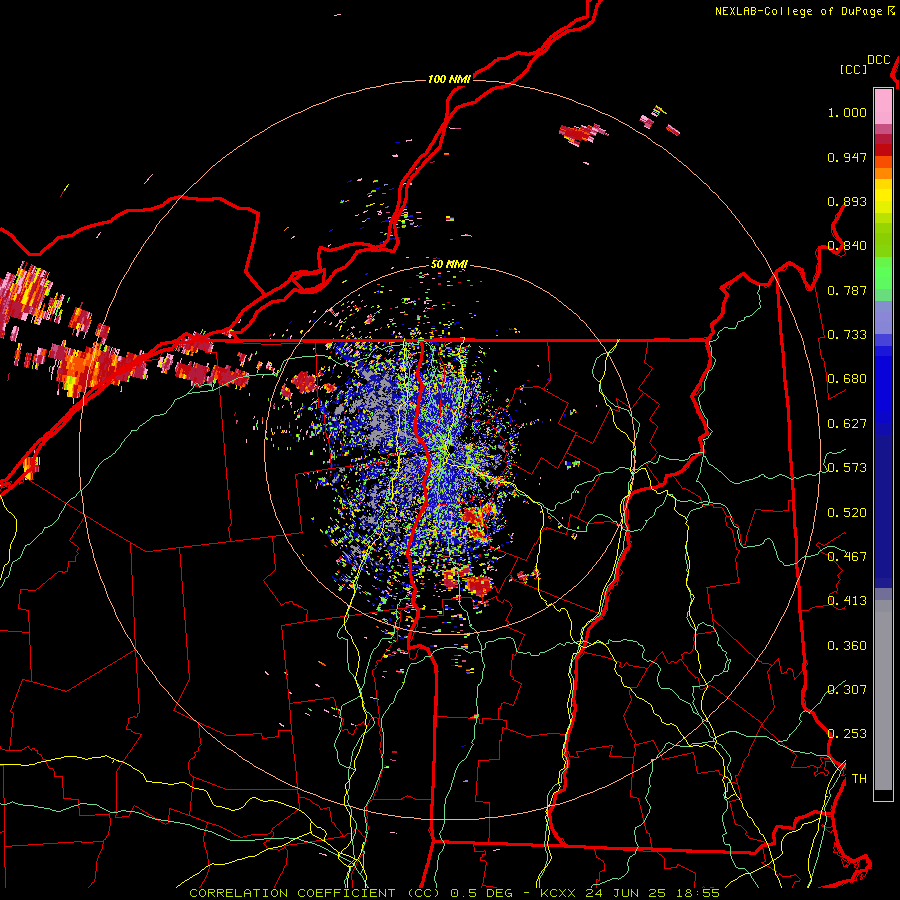Screen dimensions: 900x900
Task: Pick the light pink top color bar segment
Action: click(x=883, y=106)
